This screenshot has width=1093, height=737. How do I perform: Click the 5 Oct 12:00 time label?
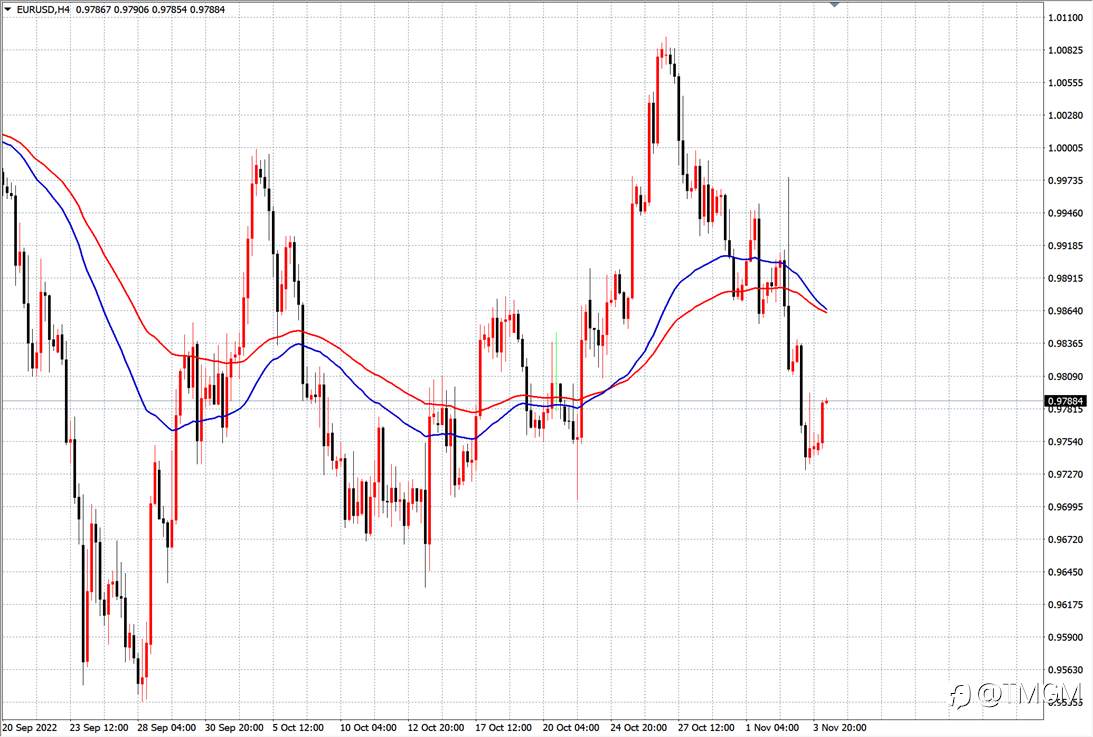pos(298,728)
